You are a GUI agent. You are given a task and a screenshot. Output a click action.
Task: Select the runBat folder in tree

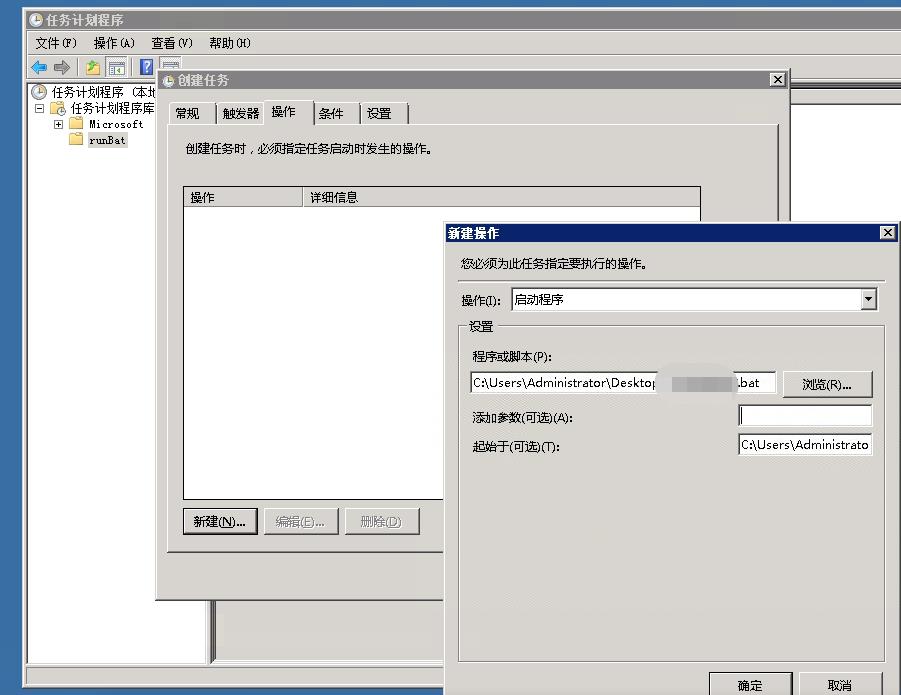point(108,140)
